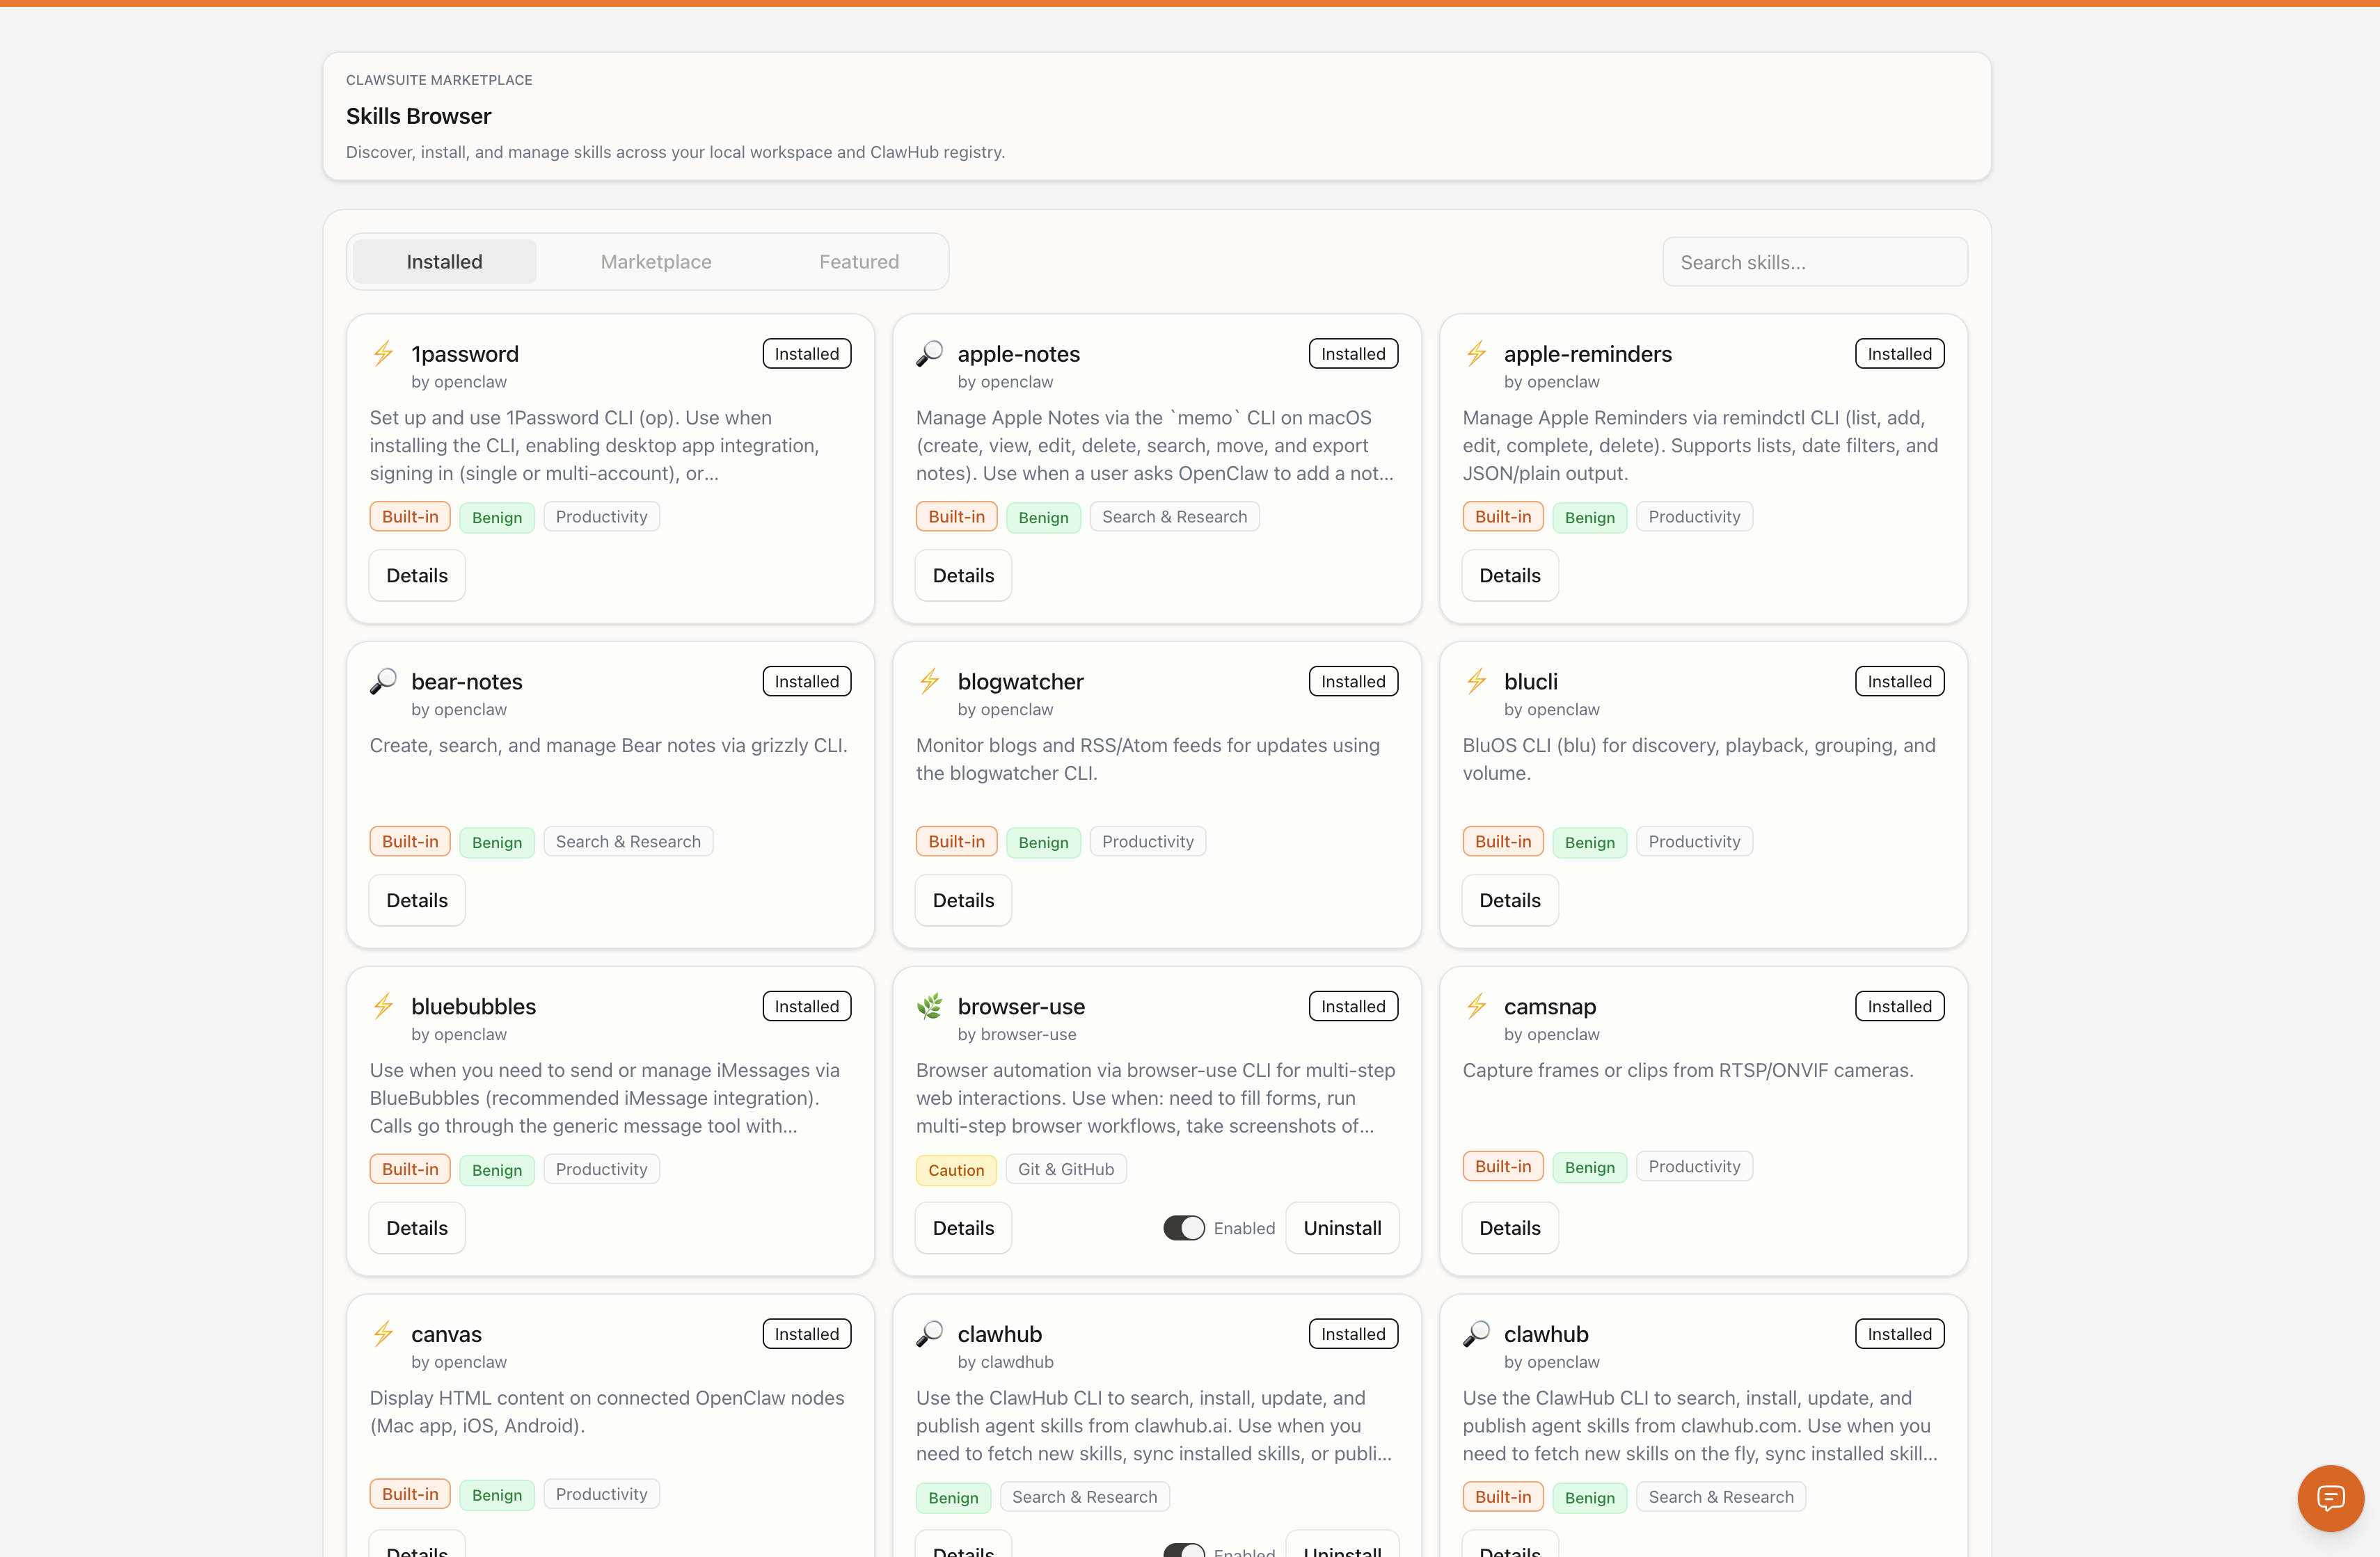Screen dimensions: 2380x1557
Task: Click the camsnap skill title
Action: pyautogui.click(x=1550, y=1007)
